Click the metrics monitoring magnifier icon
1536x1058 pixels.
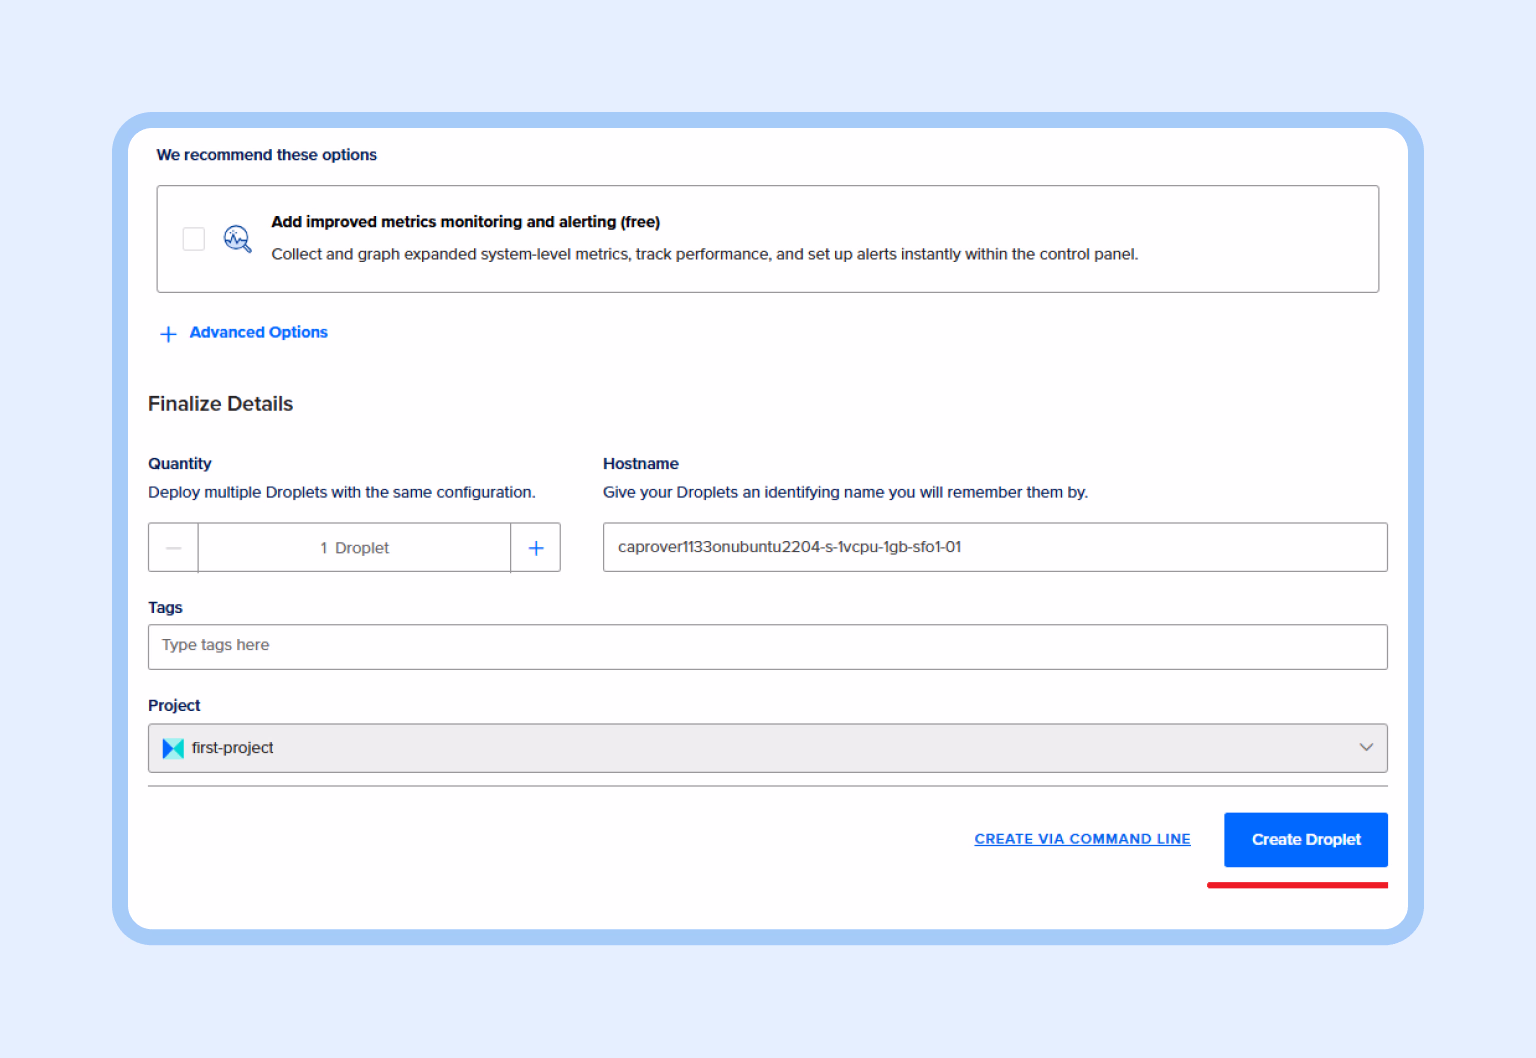click(x=237, y=239)
